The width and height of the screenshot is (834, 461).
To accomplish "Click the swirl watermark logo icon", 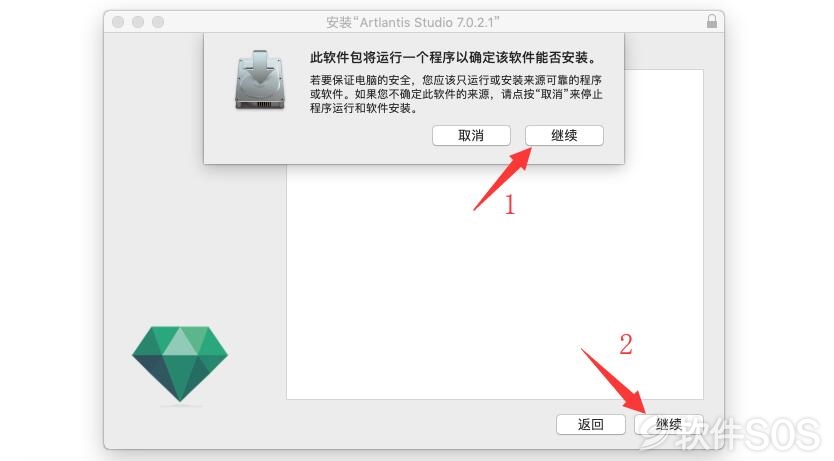I will point(656,432).
